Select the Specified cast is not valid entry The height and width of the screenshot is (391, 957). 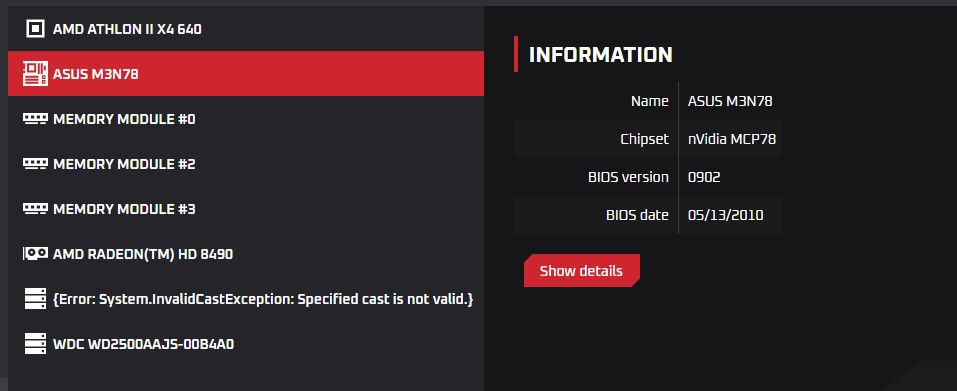(x=246, y=299)
